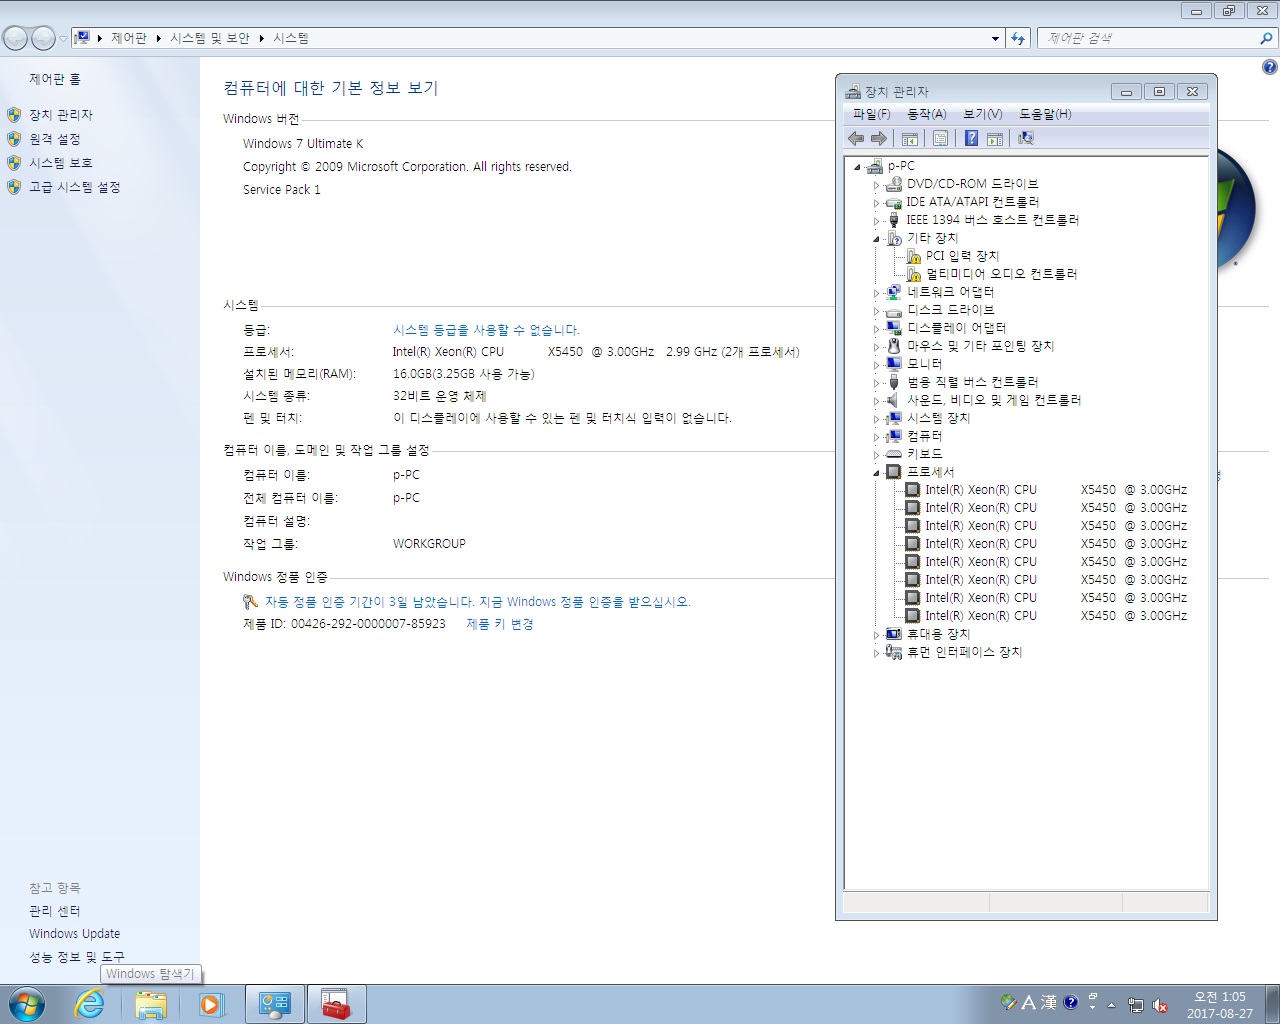The image size is (1280, 1024).
Task: Click the blue Help question-mark toolbar icon
Action: (971, 139)
